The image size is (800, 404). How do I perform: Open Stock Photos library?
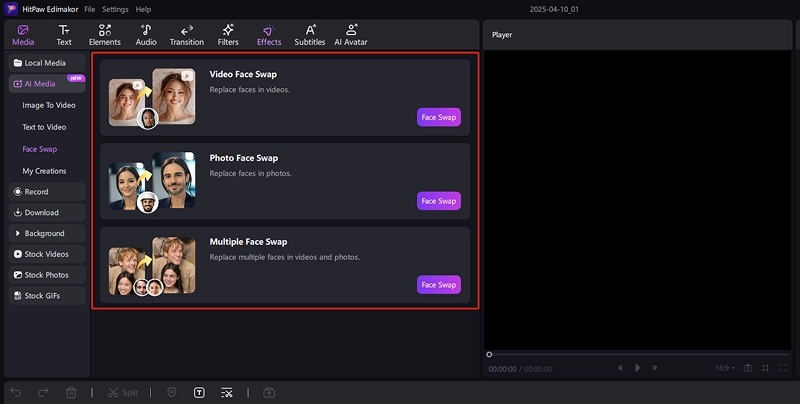(47, 275)
